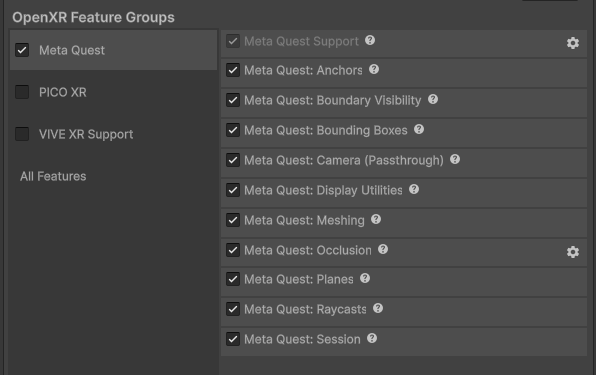Disable Meta Quest: Bounding Boxes checkbox
Viewport: 596px width, 375px height.
[x=233, y=130]
